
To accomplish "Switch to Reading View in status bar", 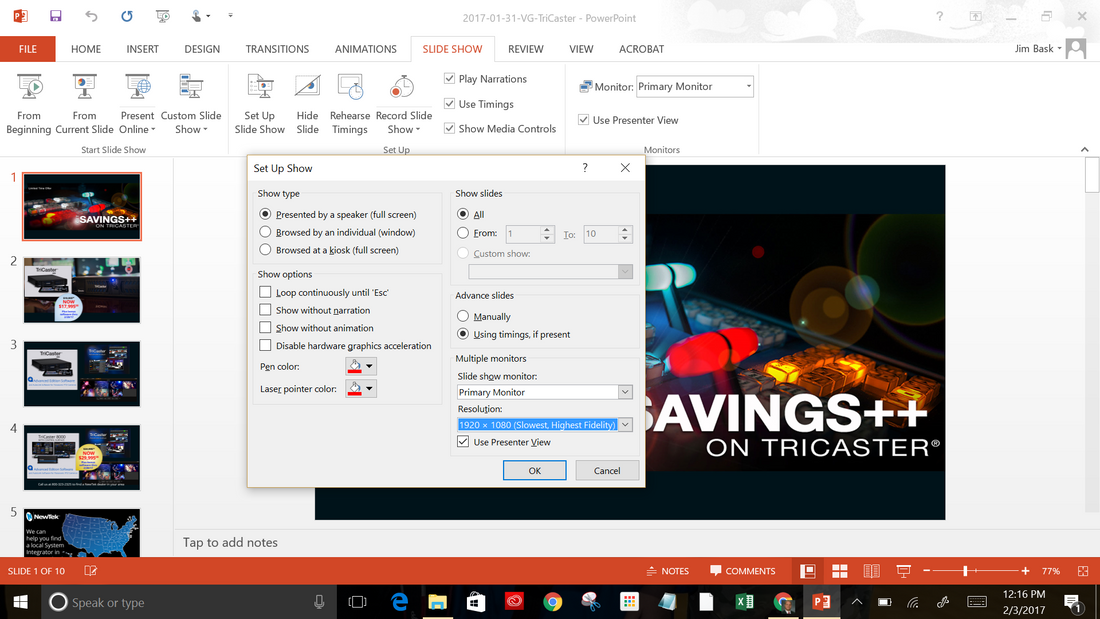I will pyautogui.click(x=871, y=570).
